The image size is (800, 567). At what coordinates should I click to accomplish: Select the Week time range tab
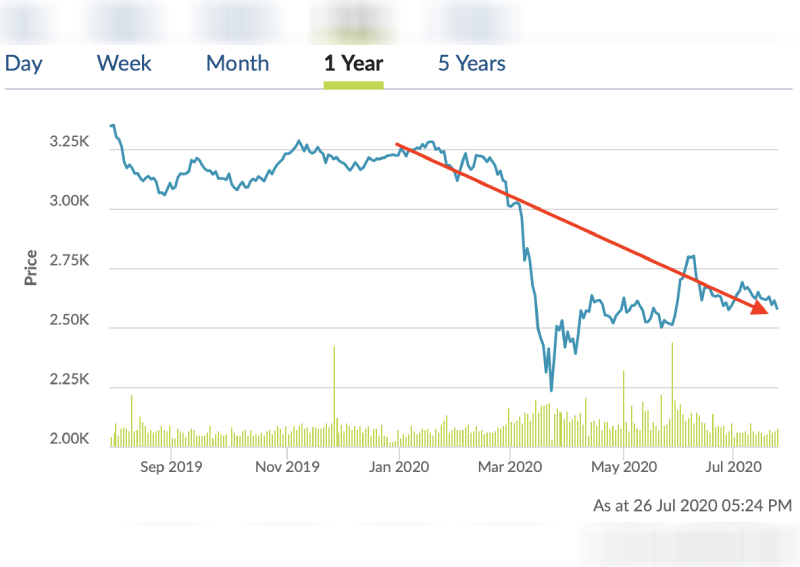pos(124,63)
